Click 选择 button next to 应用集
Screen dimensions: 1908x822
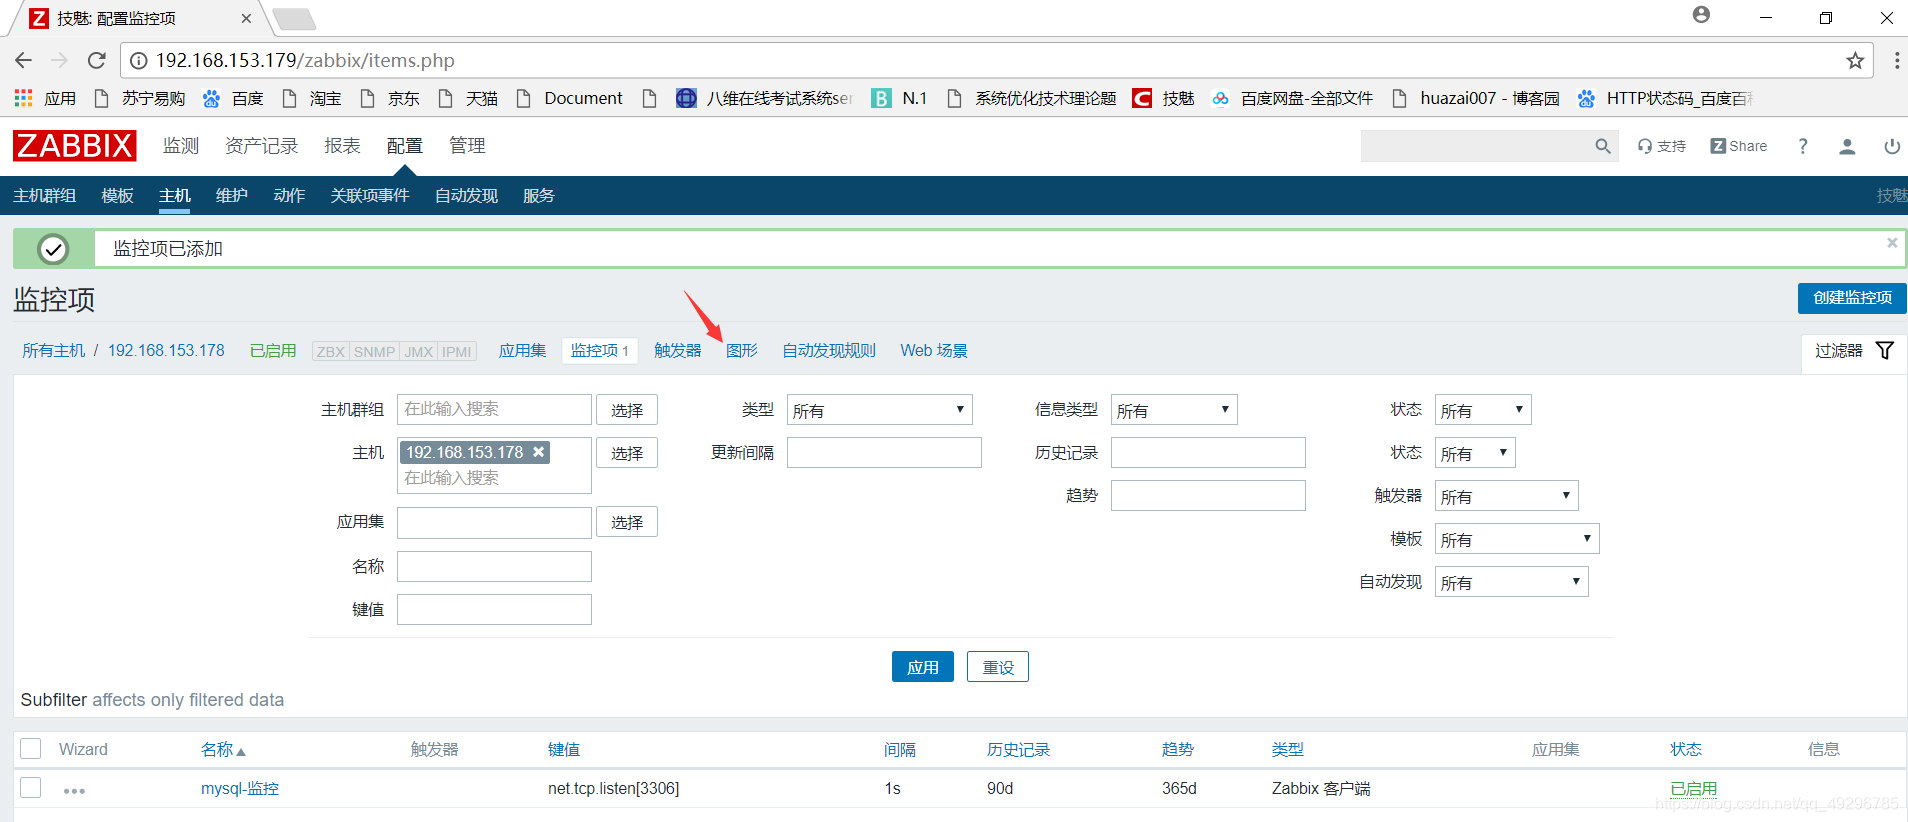[x=627, y=522]
